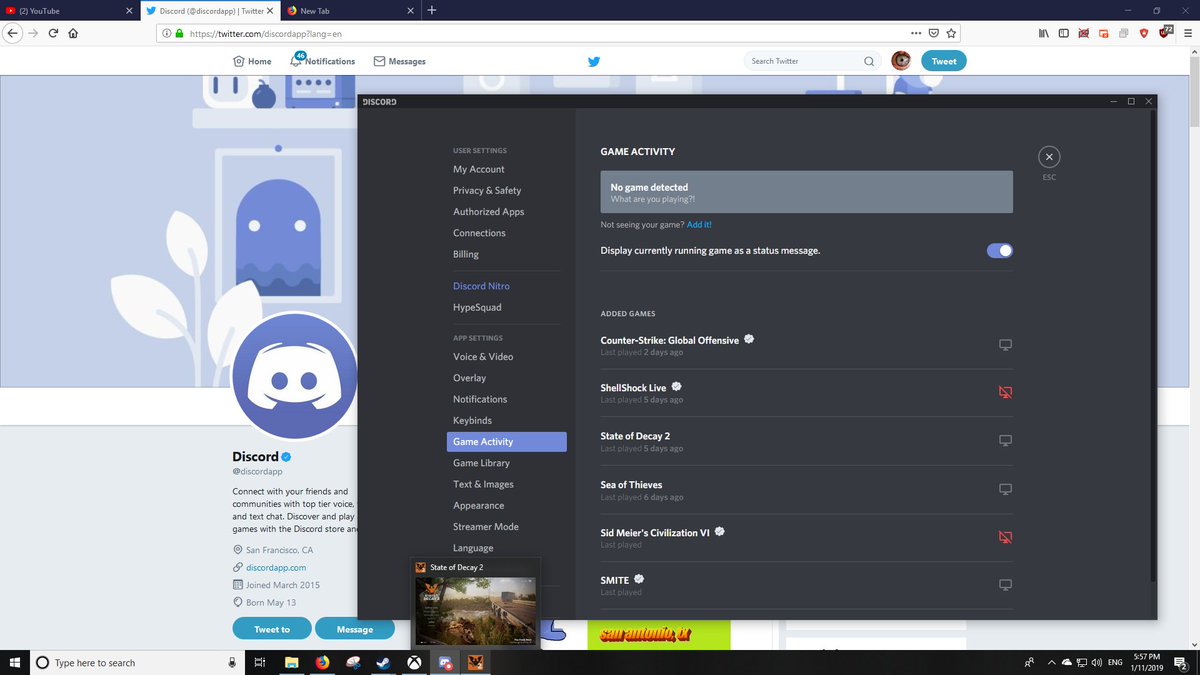
Task: Open page actions three-dot menu in address bar
Action: point(915,33)
